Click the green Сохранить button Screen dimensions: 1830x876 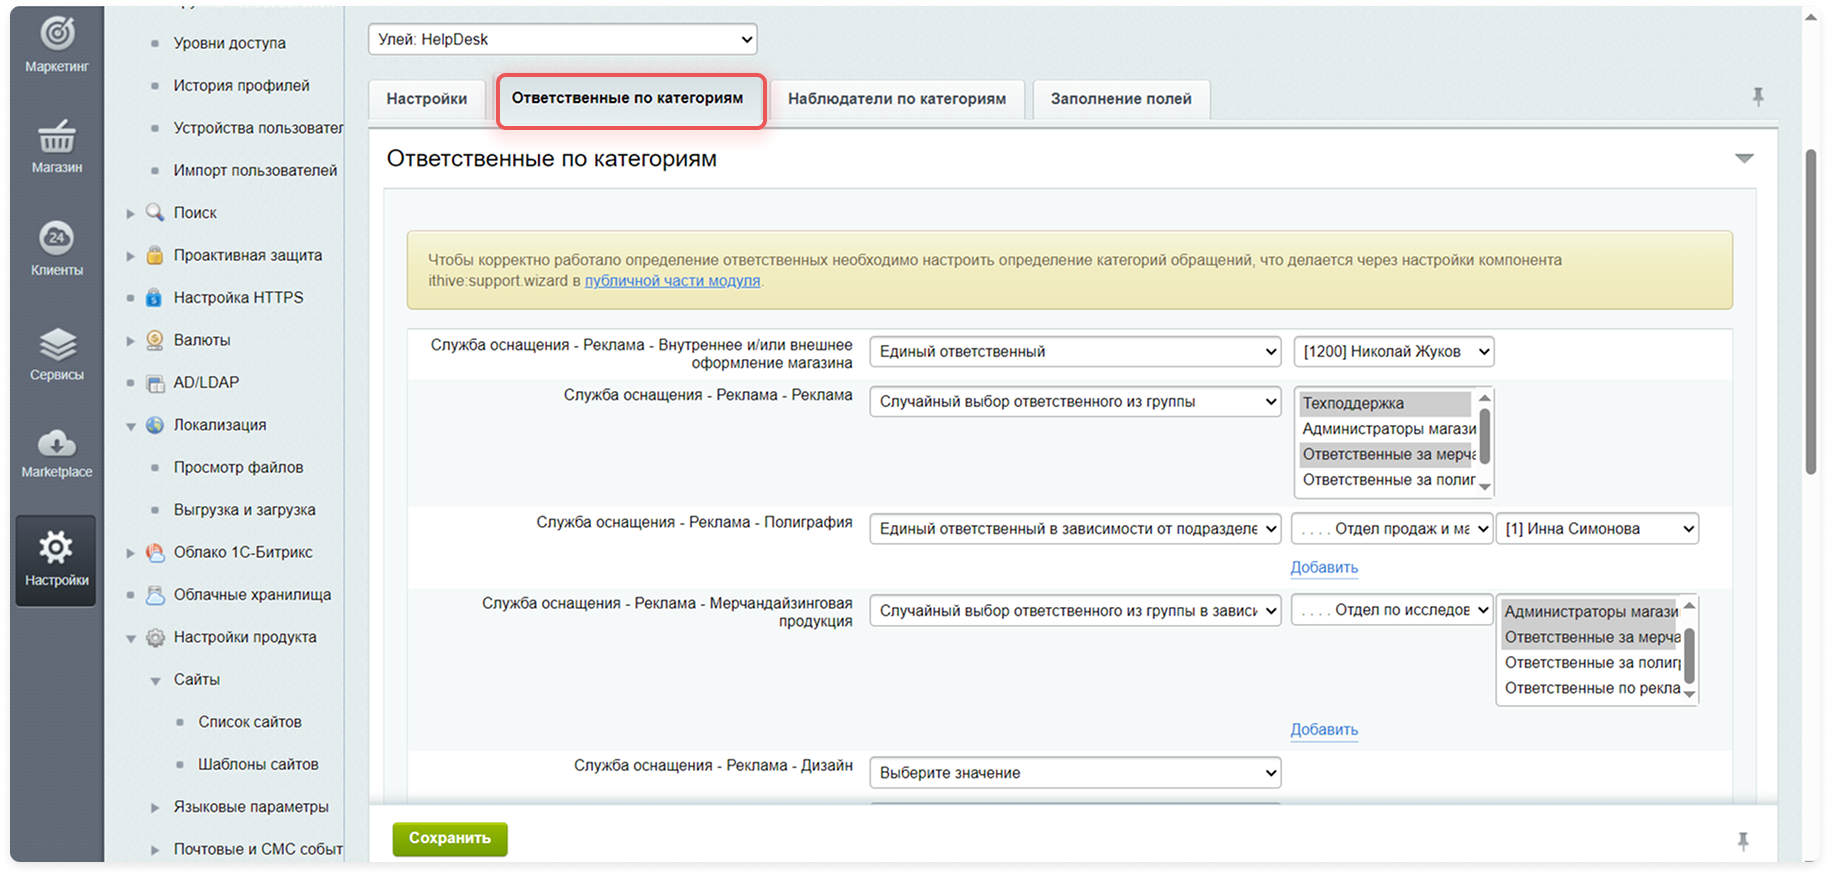click(x=450, y=838)
